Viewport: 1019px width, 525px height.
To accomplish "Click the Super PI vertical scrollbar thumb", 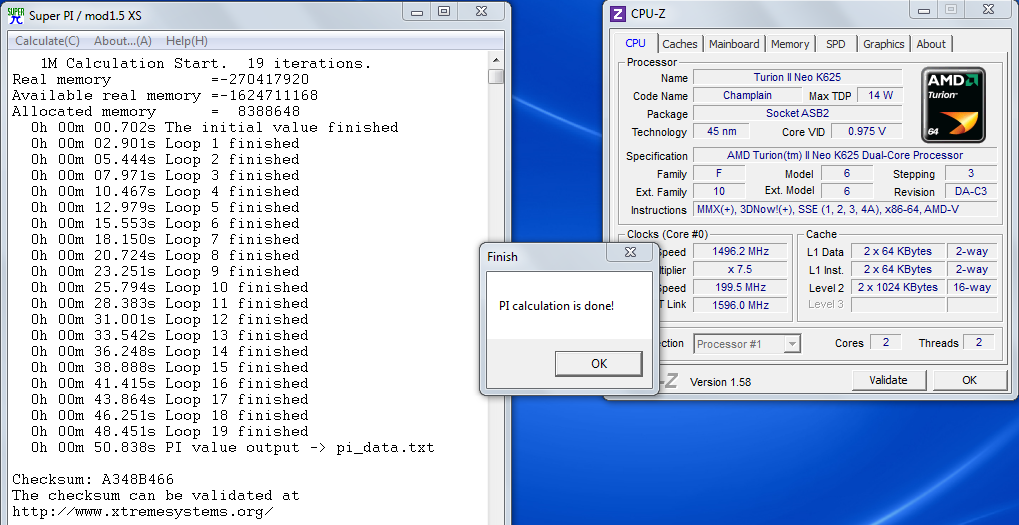I will 497,77.
